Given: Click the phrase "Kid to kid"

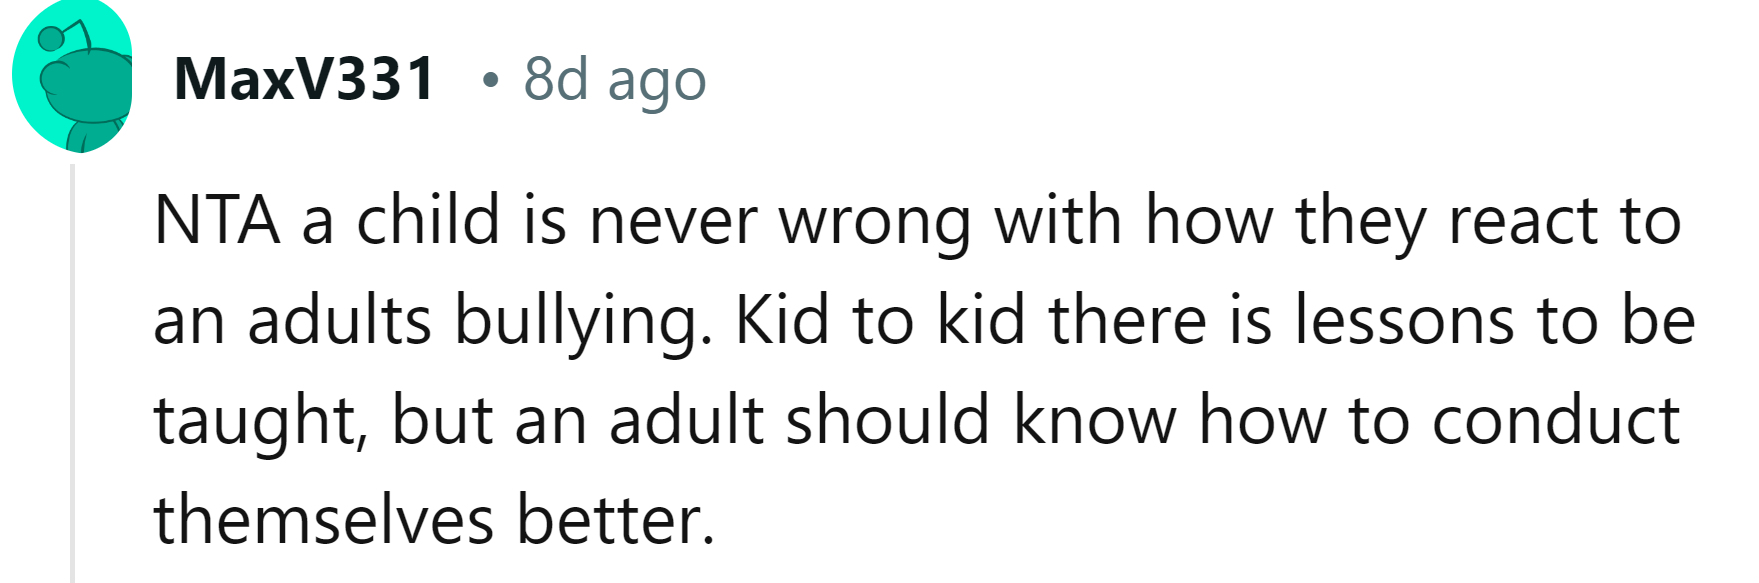Looking at the screenshot, I should click(x=881, y=320).
